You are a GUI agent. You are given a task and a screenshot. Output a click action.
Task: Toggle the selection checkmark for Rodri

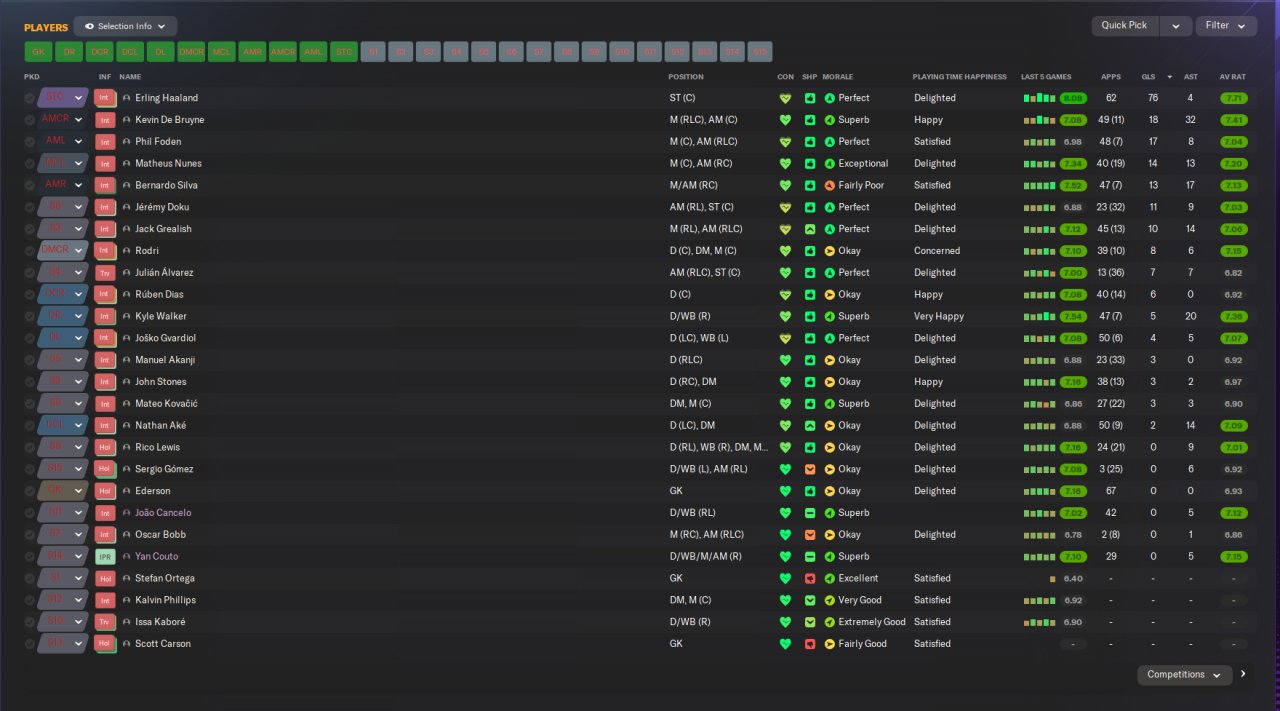(x=30, y=251)
